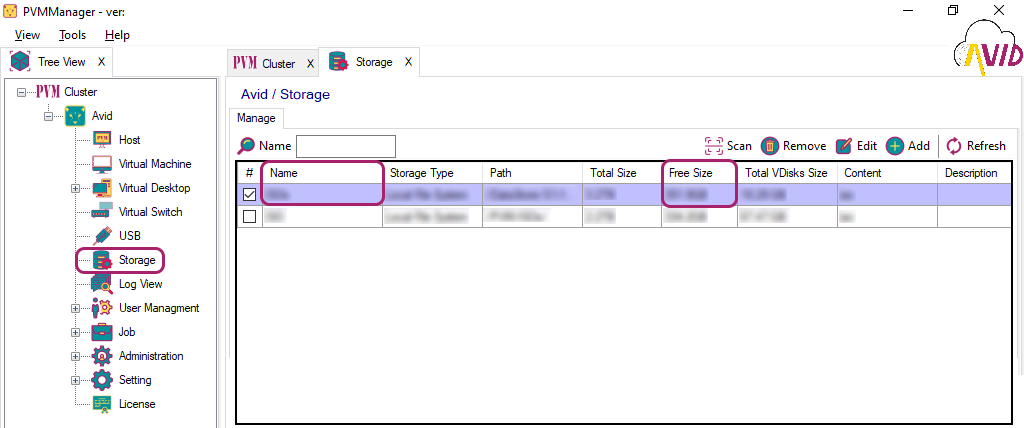The height and width of the screenshot is (428, 1024).
Task: Click the Setting gear icon
Action: 103,380
